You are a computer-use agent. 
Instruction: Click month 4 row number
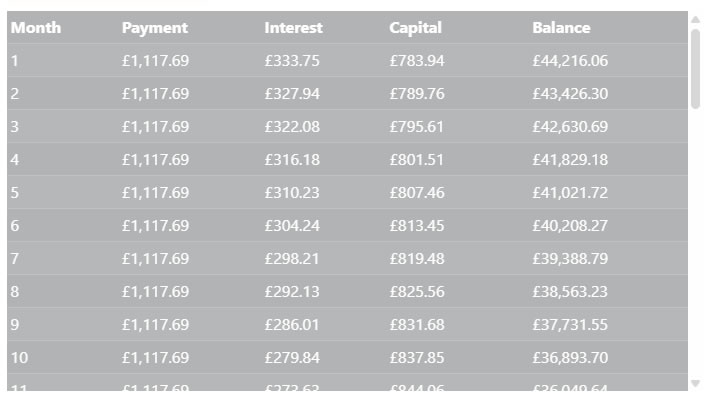tap(15, 160)
